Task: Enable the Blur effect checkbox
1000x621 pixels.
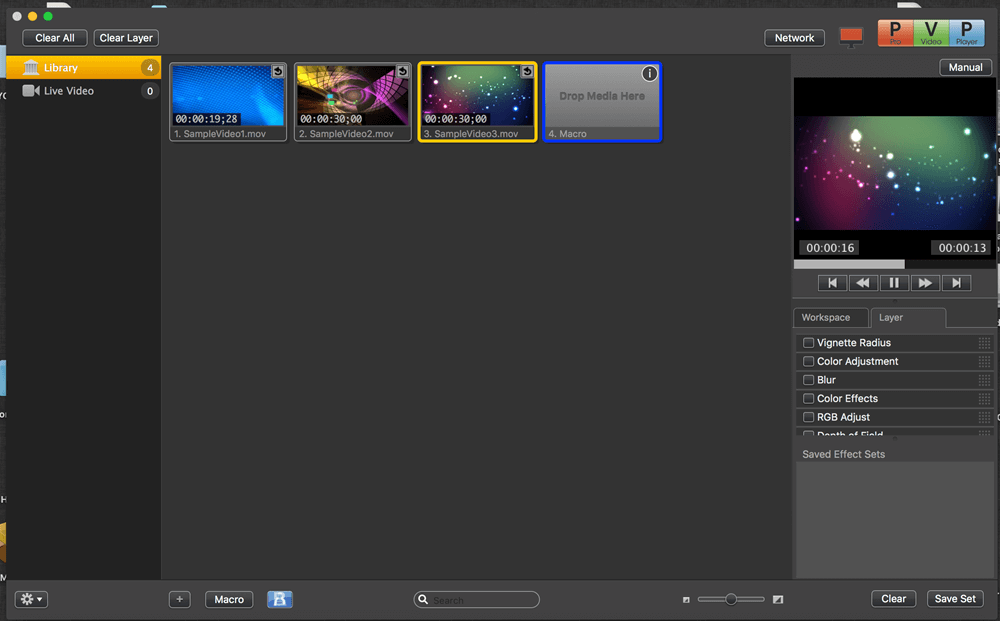Action: [x=808, y=379]
